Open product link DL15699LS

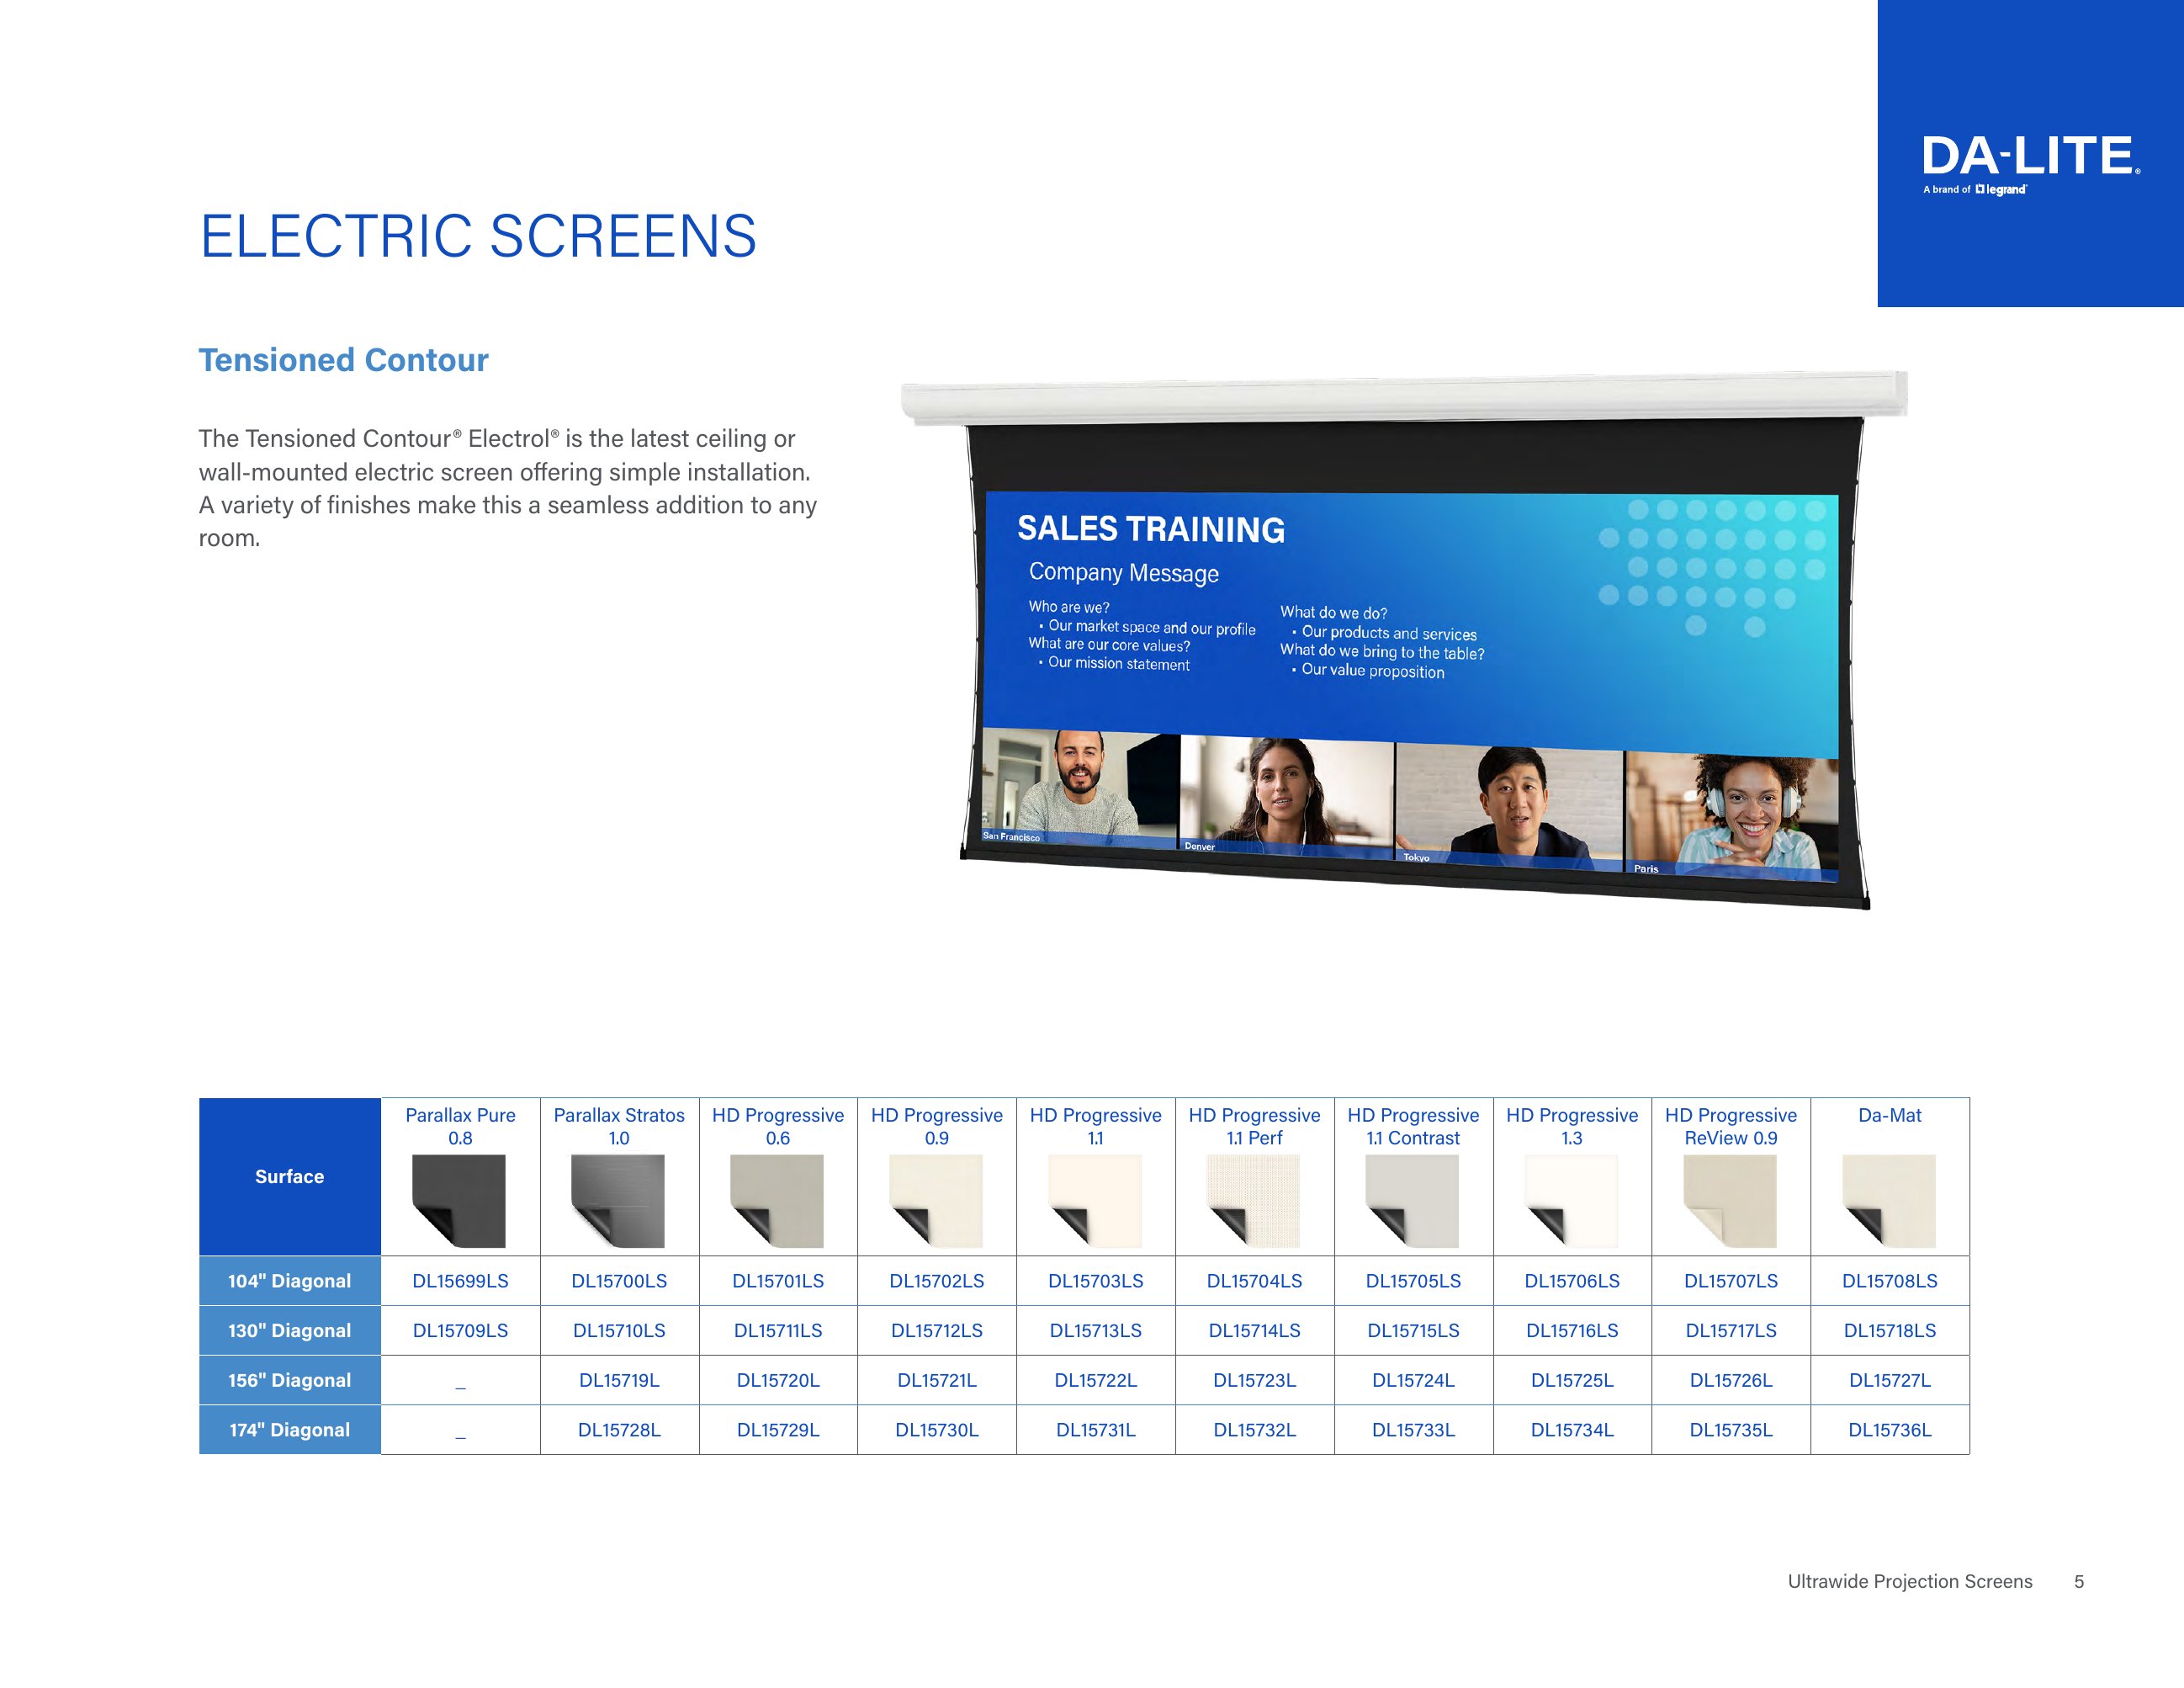(460, 1280)
